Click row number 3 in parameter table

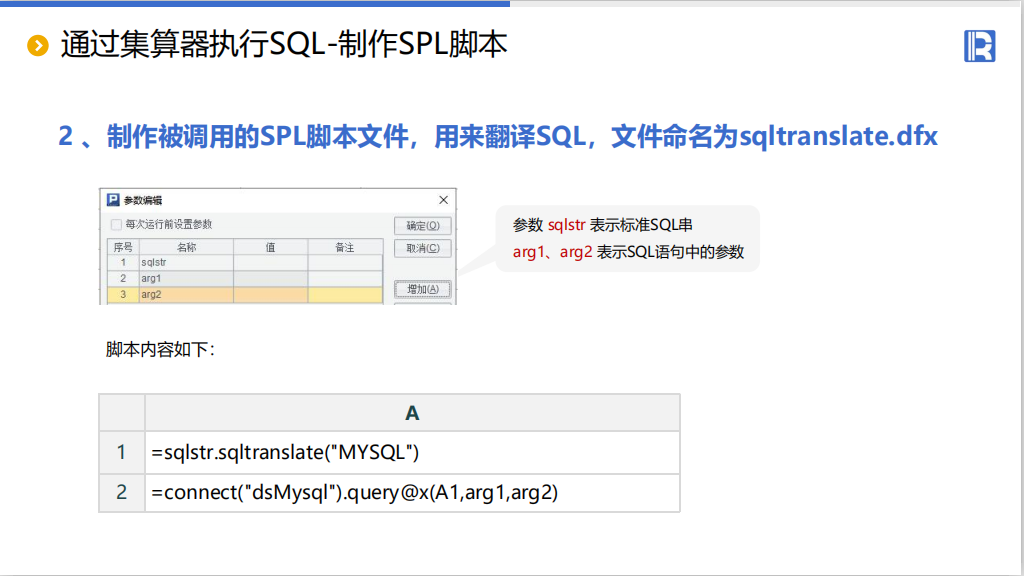pyautogui.click(x=123, y=295)
